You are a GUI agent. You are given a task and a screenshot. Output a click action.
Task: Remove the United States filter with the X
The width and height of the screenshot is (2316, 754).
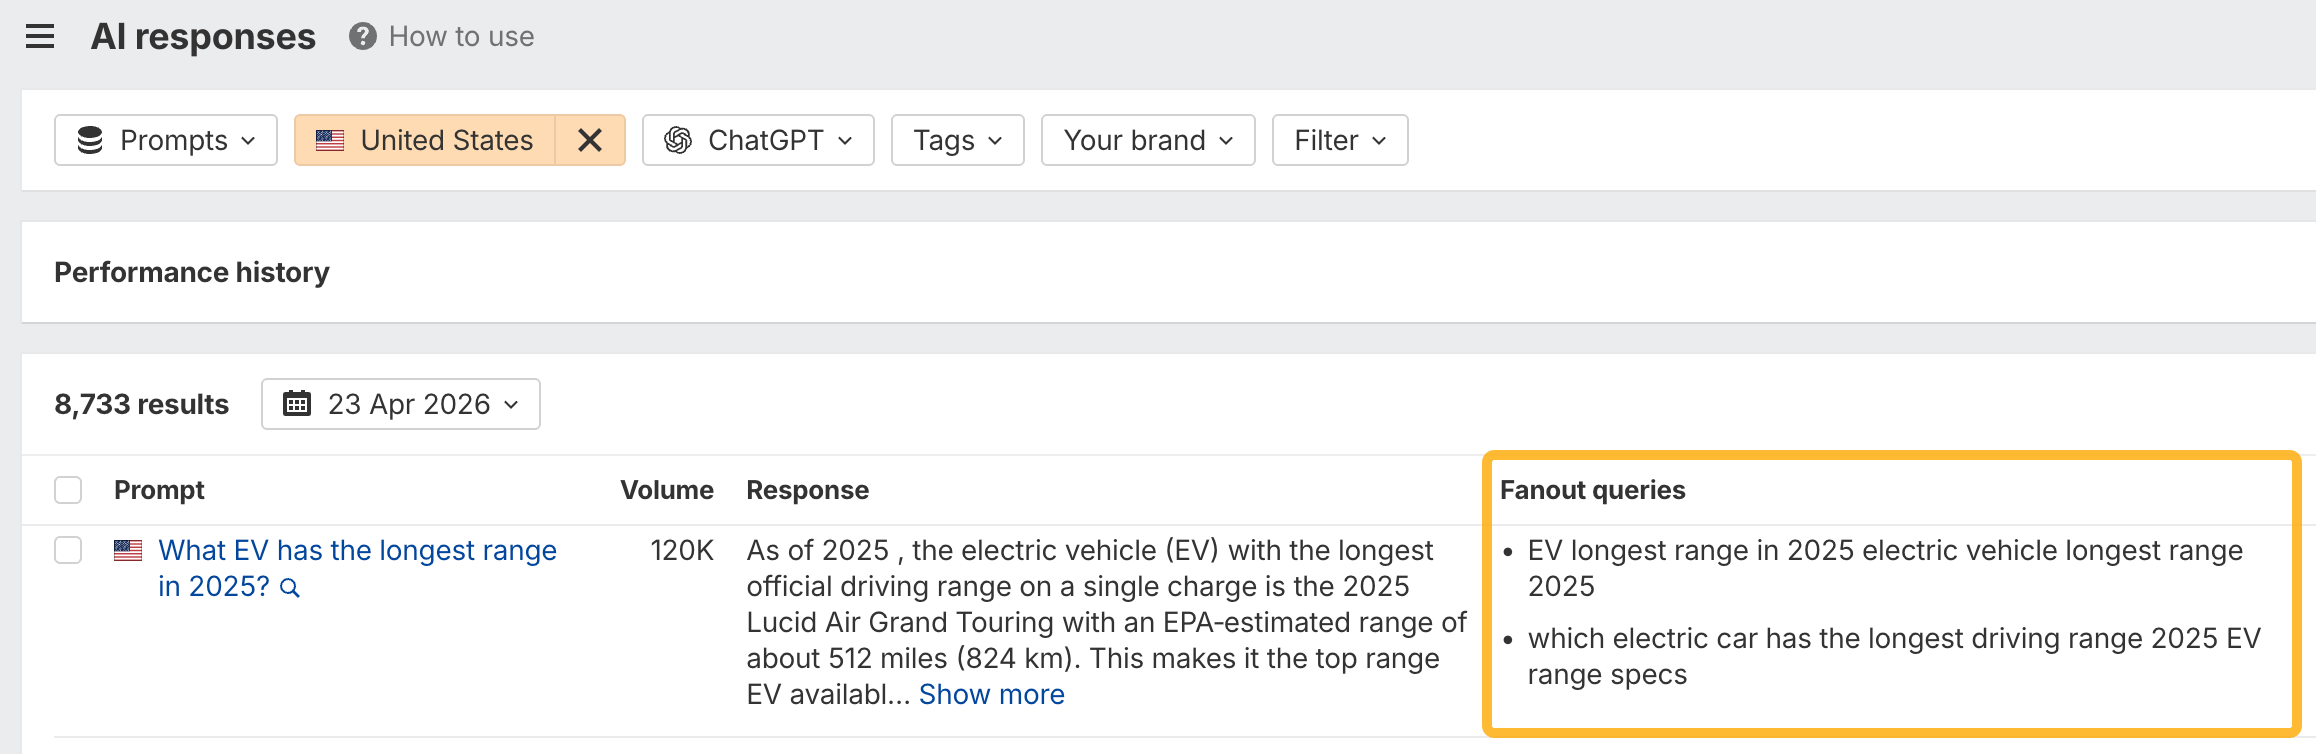589,140
